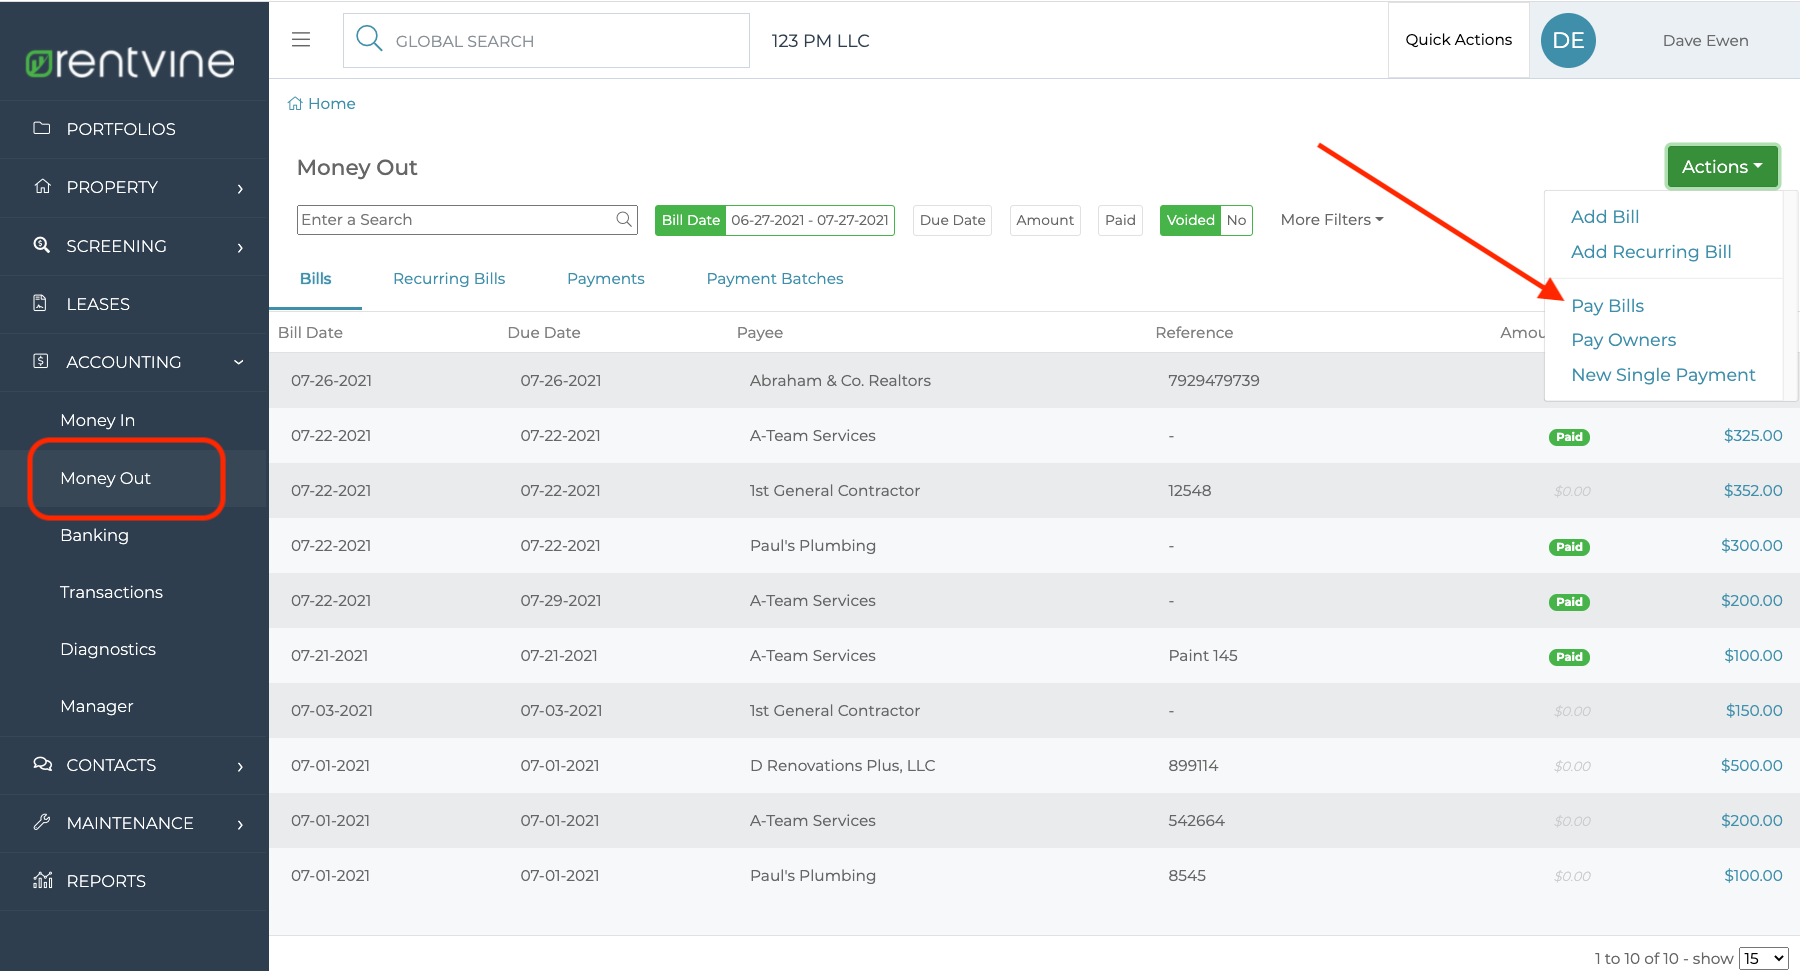Click the Paul's Plumbing 8545 row payee

click(x=812, y=875)
